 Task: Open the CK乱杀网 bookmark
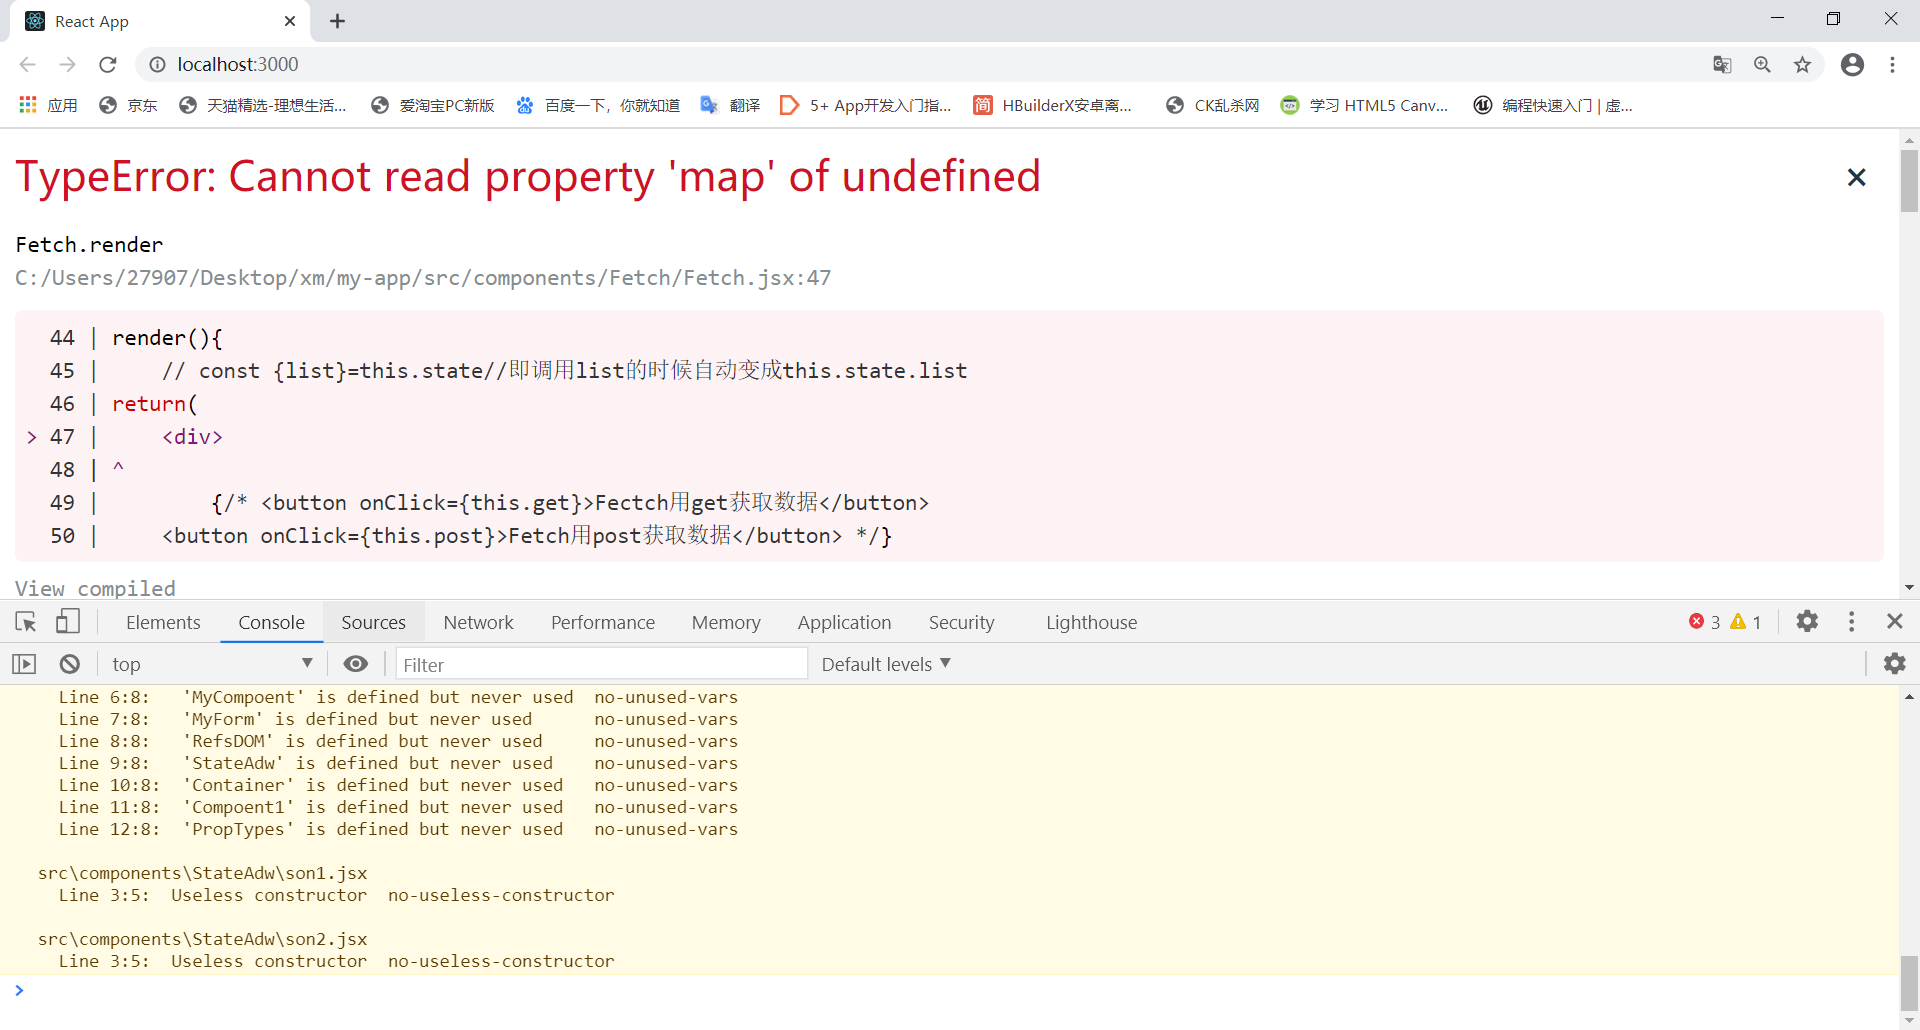1212,105
